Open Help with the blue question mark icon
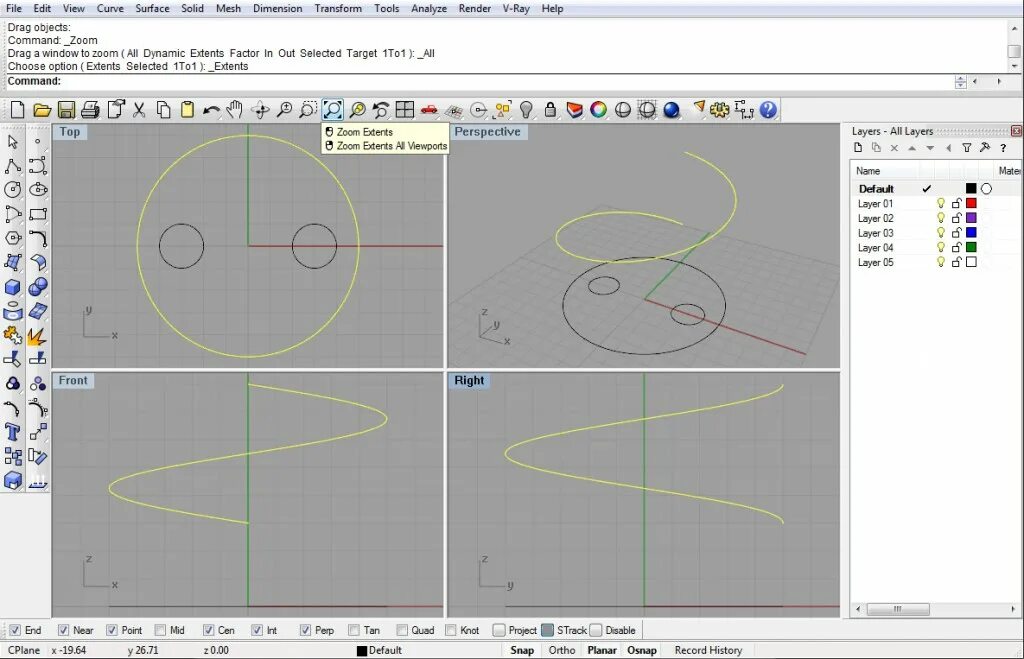The image size is (1024, 659). click(768, 110)
